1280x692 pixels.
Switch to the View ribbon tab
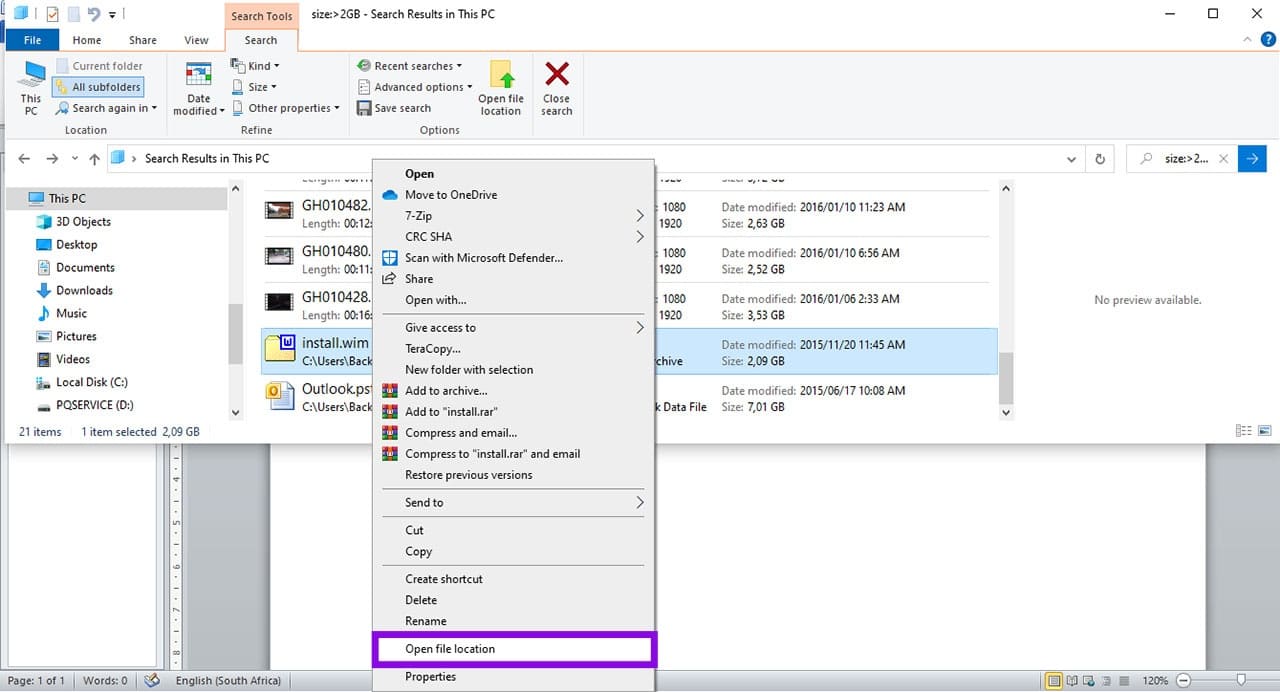tap(197, 40)
